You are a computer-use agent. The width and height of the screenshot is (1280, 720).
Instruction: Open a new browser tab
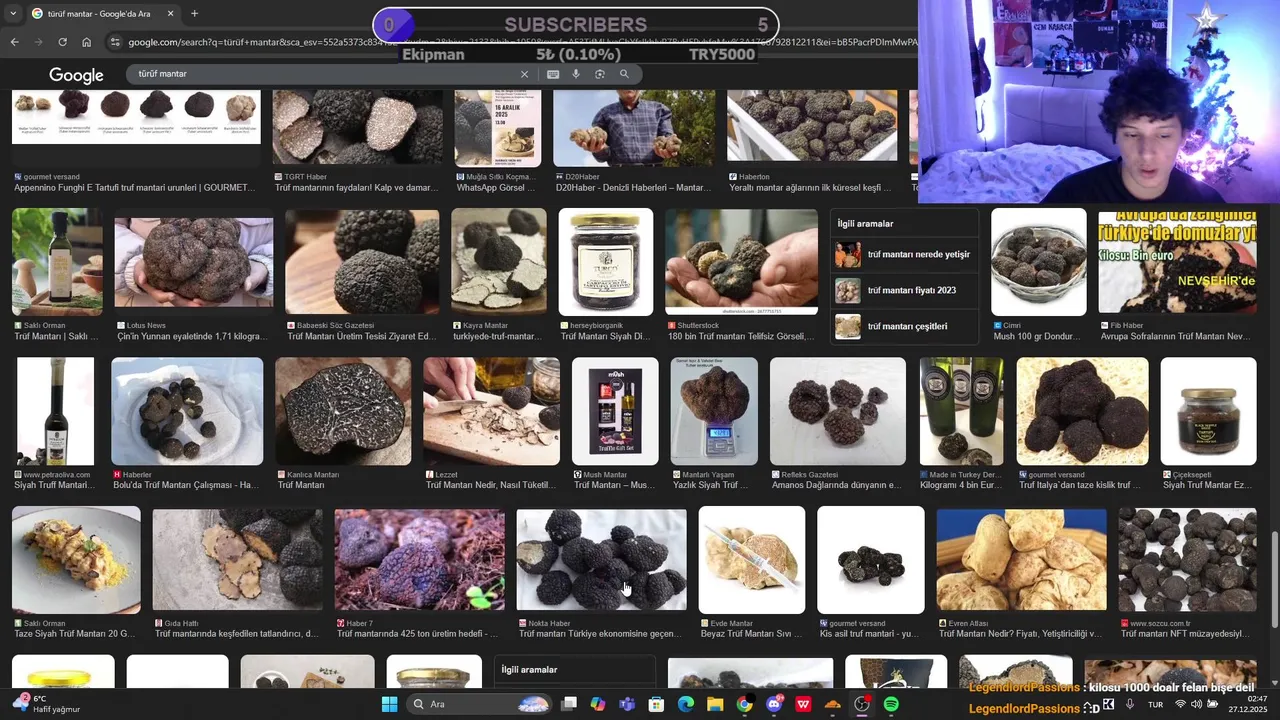click(x=194, y=14)
